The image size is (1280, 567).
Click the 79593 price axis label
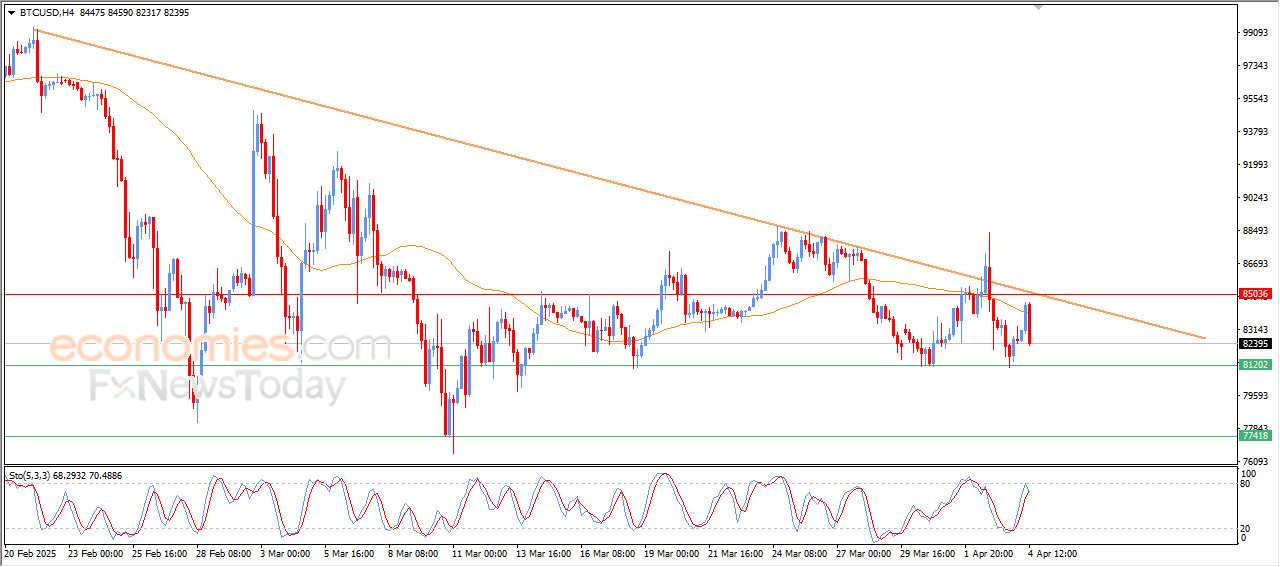[1255, 395]
